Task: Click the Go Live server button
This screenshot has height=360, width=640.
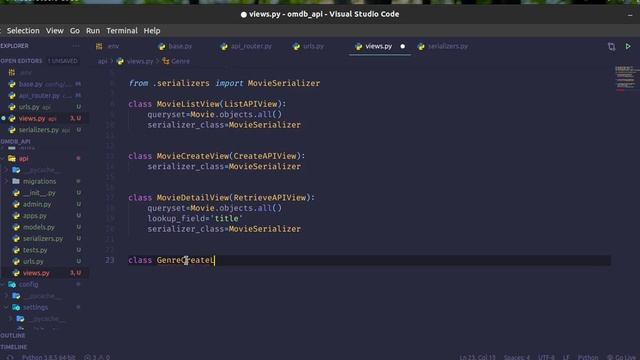Action: point(623,357)
